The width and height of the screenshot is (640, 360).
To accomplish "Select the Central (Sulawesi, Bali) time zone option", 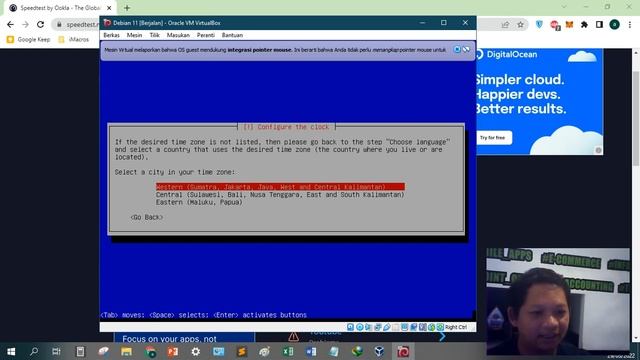I will tap(280, 195).
